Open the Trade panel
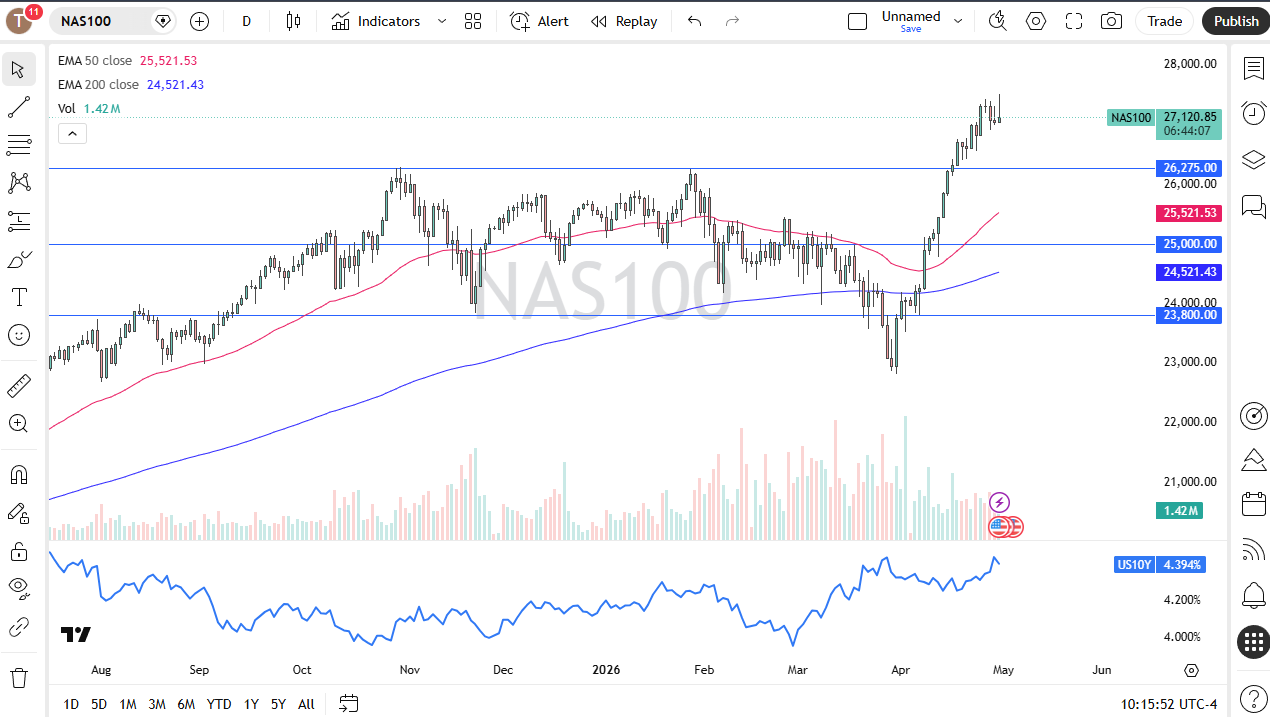The width and height of the screenshot is (1270, 717). coord(1164,21)
